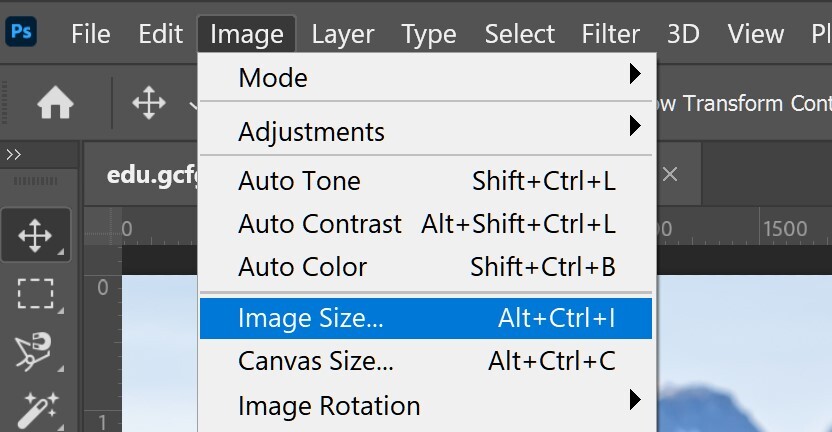The height and width of the screenshot is (432, 832).
Task: Open the Layer menu
Action: click(342, 34)
